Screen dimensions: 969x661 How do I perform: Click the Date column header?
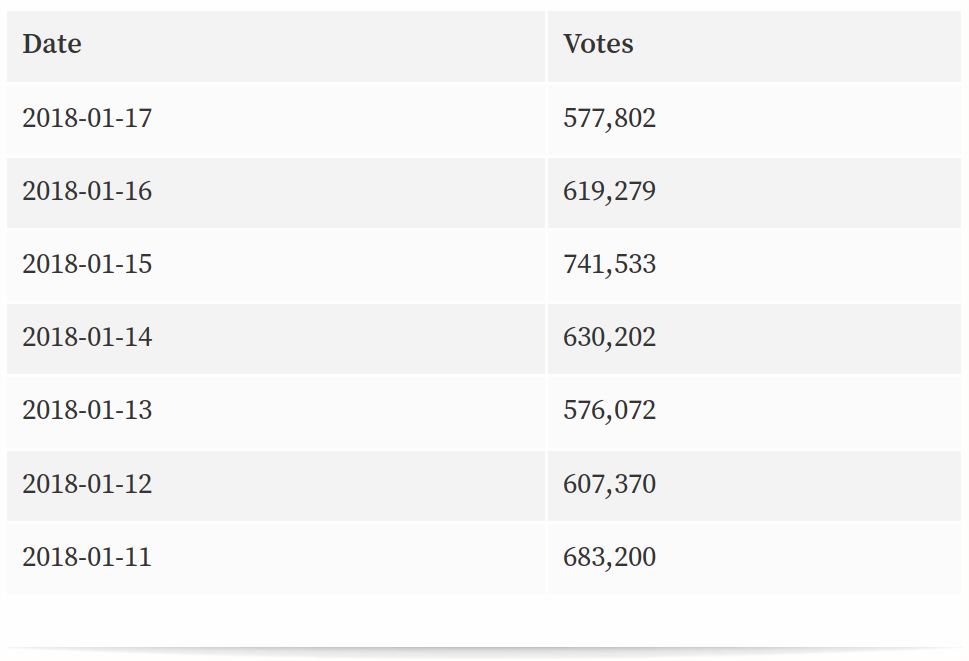click(276, 46)
